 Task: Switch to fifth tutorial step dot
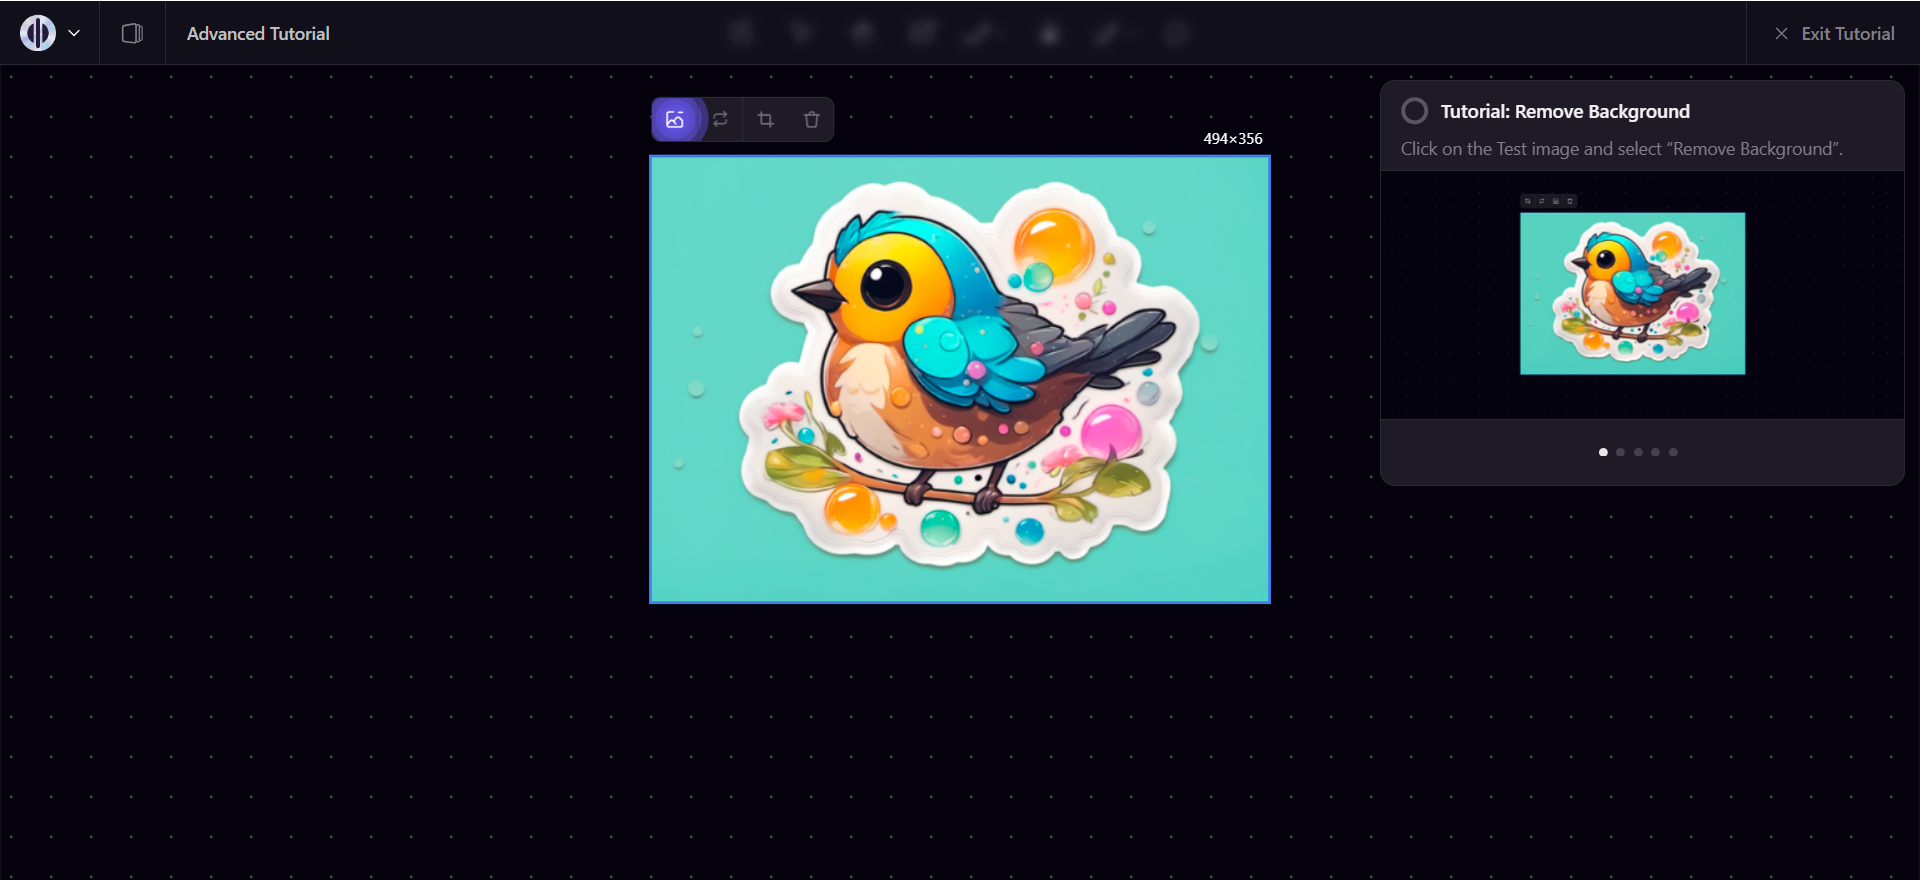(1673, 452)
